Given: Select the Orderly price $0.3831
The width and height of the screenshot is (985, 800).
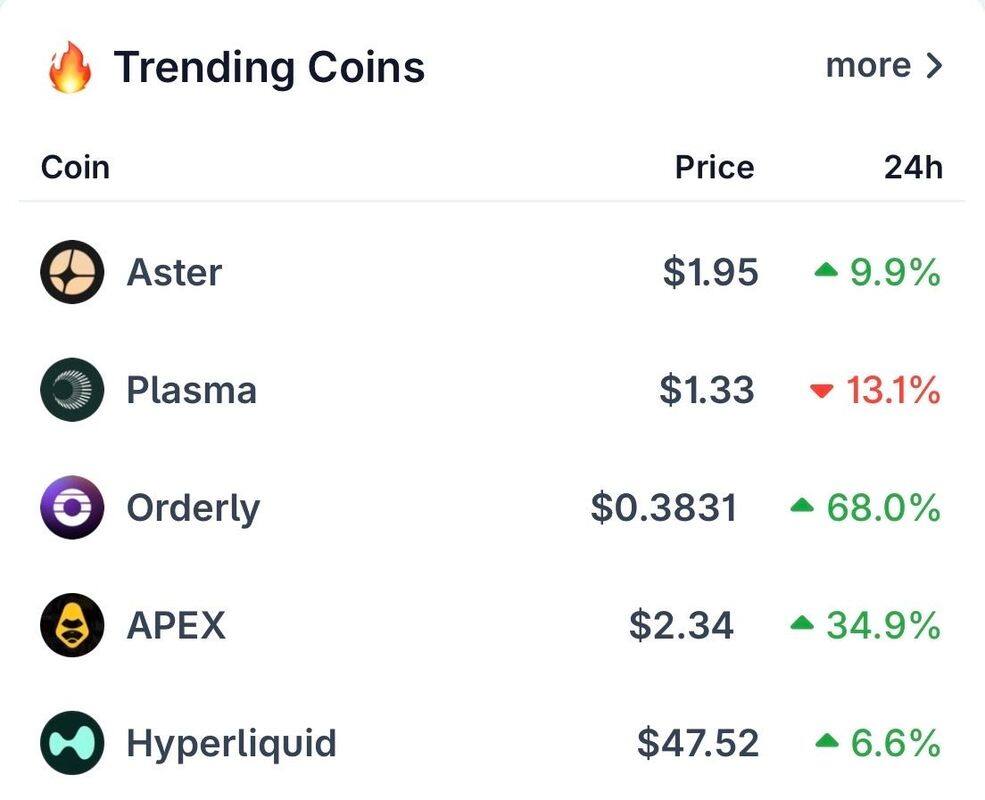Looking at the screenshot, I should click(x=663, y=507).
